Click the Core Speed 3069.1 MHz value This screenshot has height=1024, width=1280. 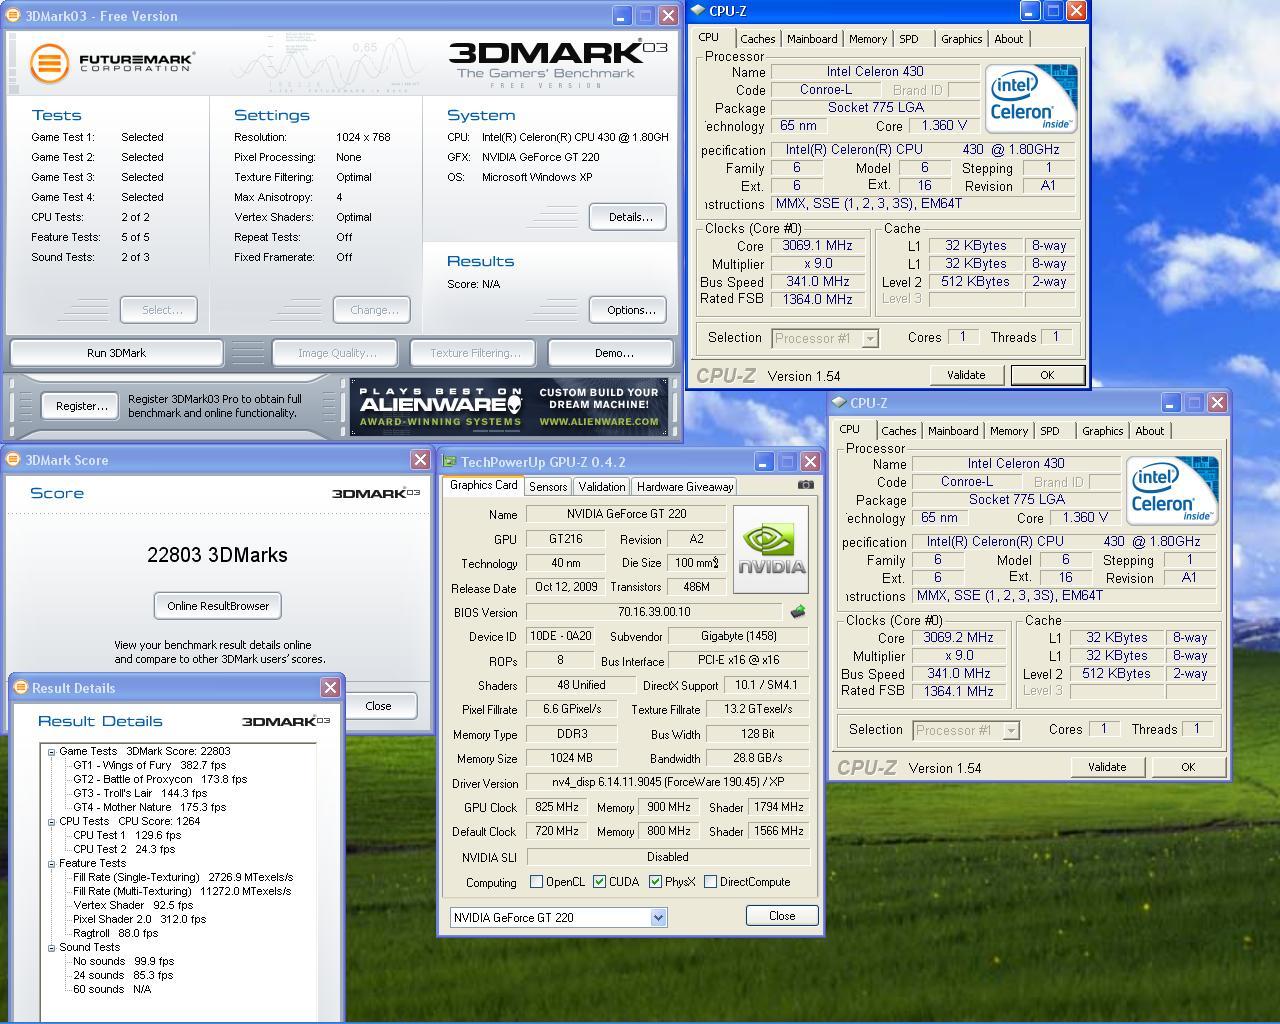pos(817,245)
